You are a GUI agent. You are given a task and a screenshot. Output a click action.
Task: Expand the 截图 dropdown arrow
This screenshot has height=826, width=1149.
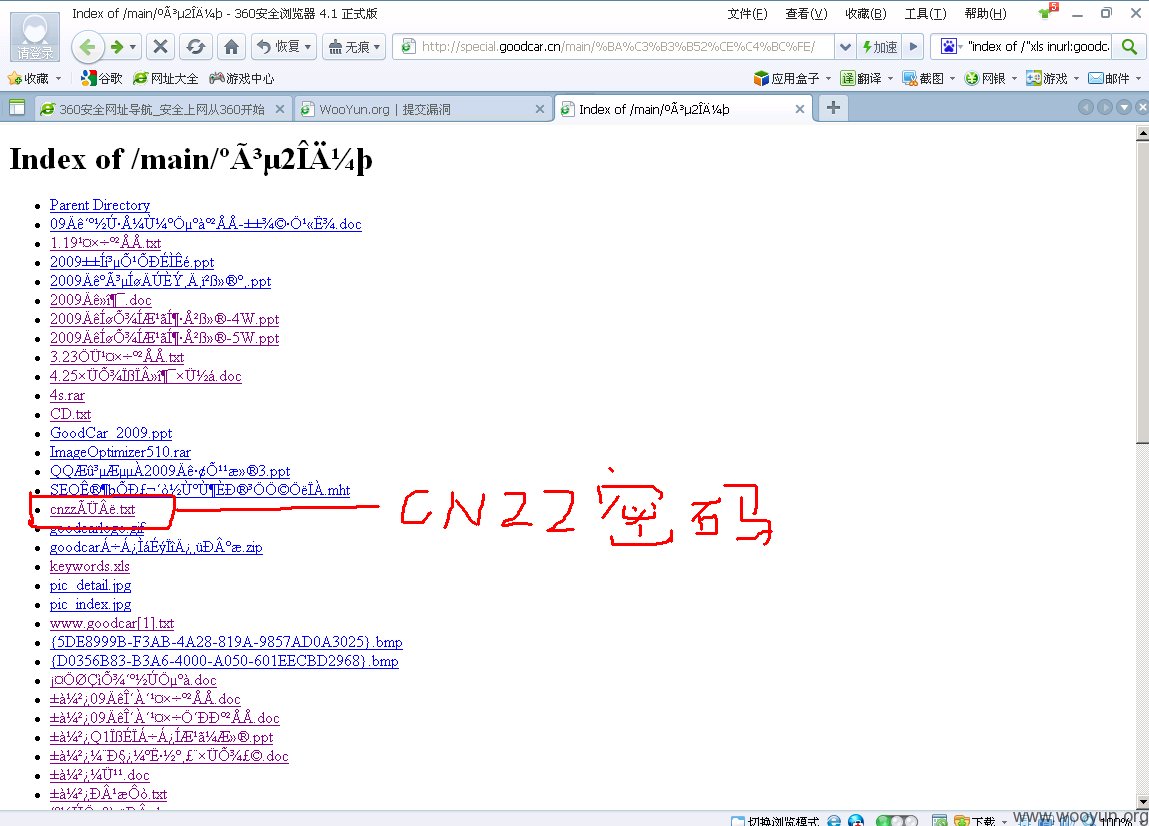tap(953, 78)
